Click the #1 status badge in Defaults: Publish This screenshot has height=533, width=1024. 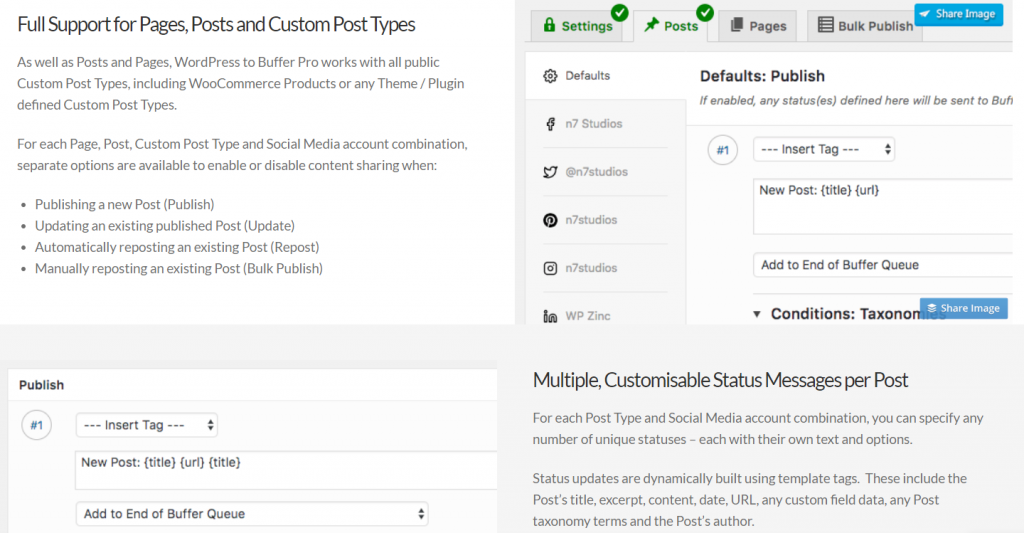pyautogui.click(x=722, y=150)
